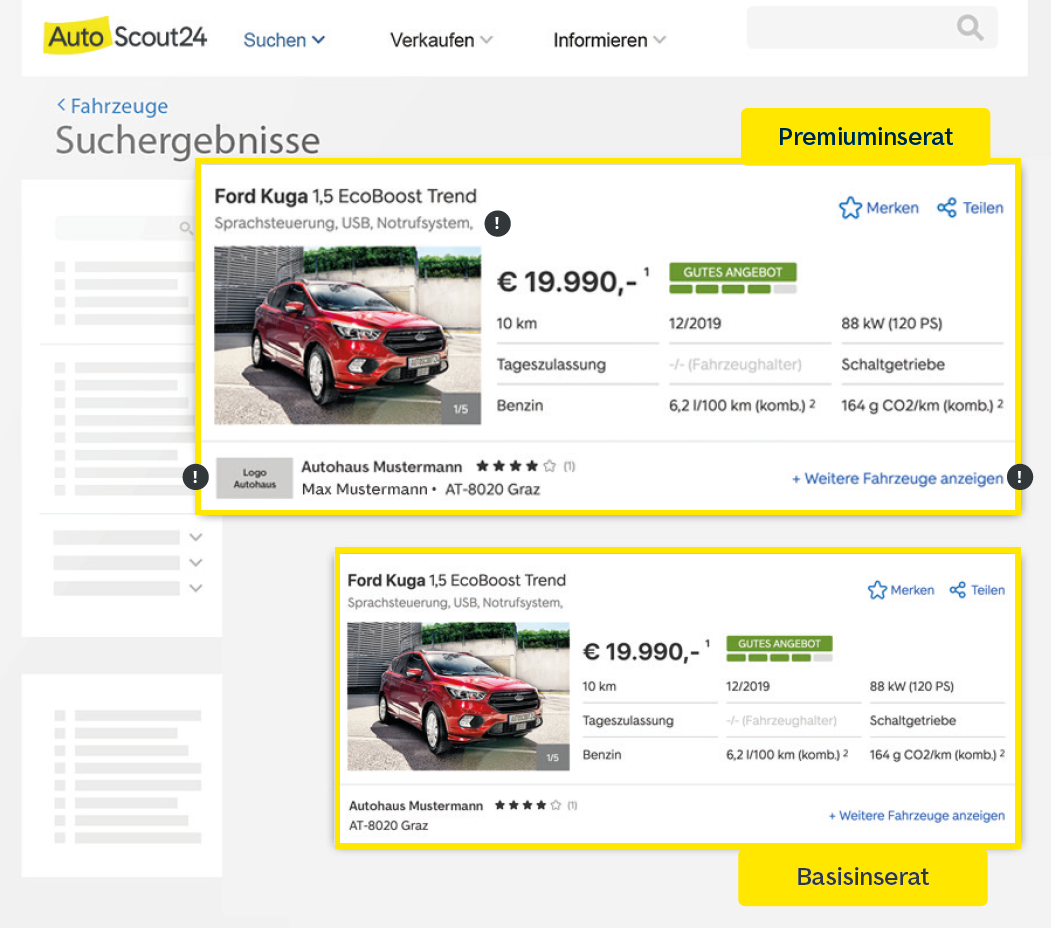The height and width of the screenshot is (928, 1051).
Task: Open Autohaus Mustermann in the basic listing
Action: [x=416, y=806]
